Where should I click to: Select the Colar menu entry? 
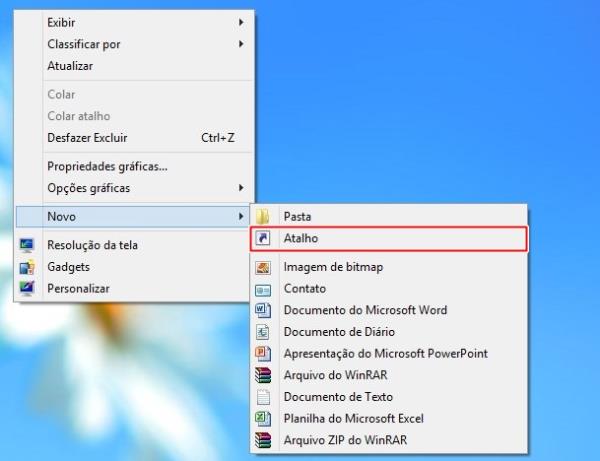134,94
